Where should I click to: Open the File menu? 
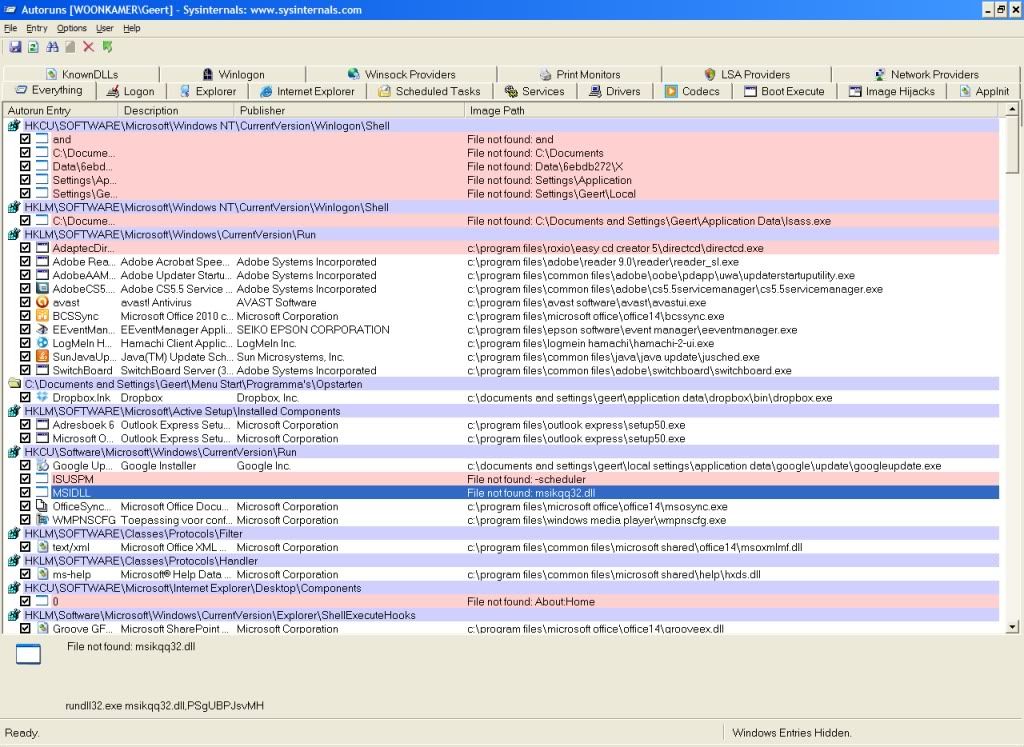tap(10, 28)
